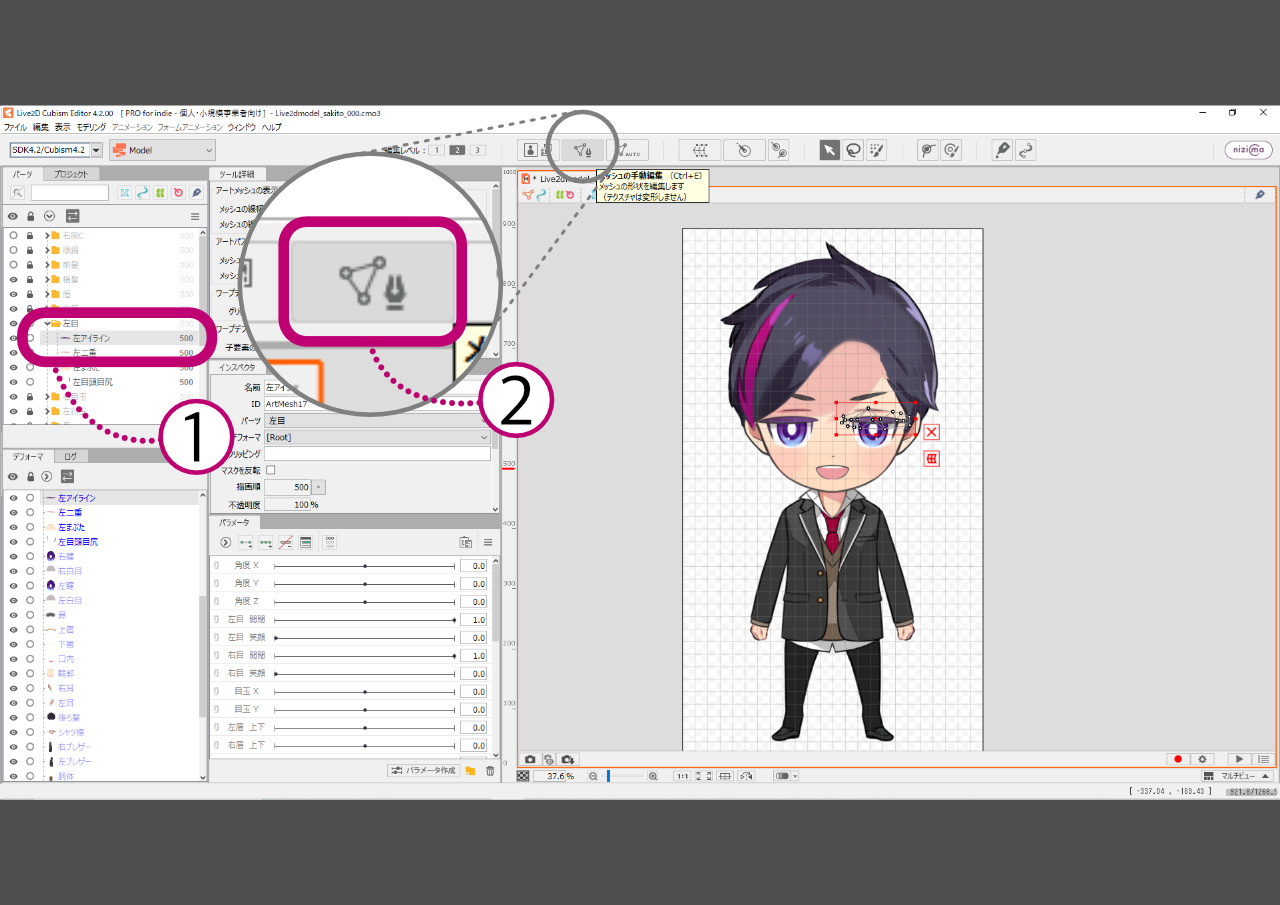Toggle visibility of 後ろ髪 in deformer list
1280x905 pixels.
14,718
